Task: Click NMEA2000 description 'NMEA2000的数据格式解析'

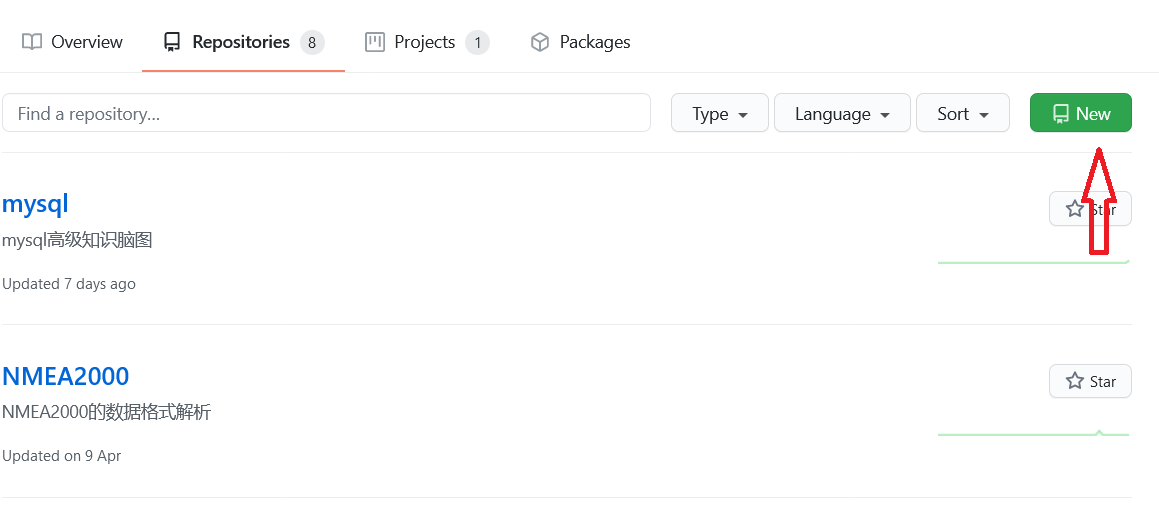Action: tap(106, 412)
